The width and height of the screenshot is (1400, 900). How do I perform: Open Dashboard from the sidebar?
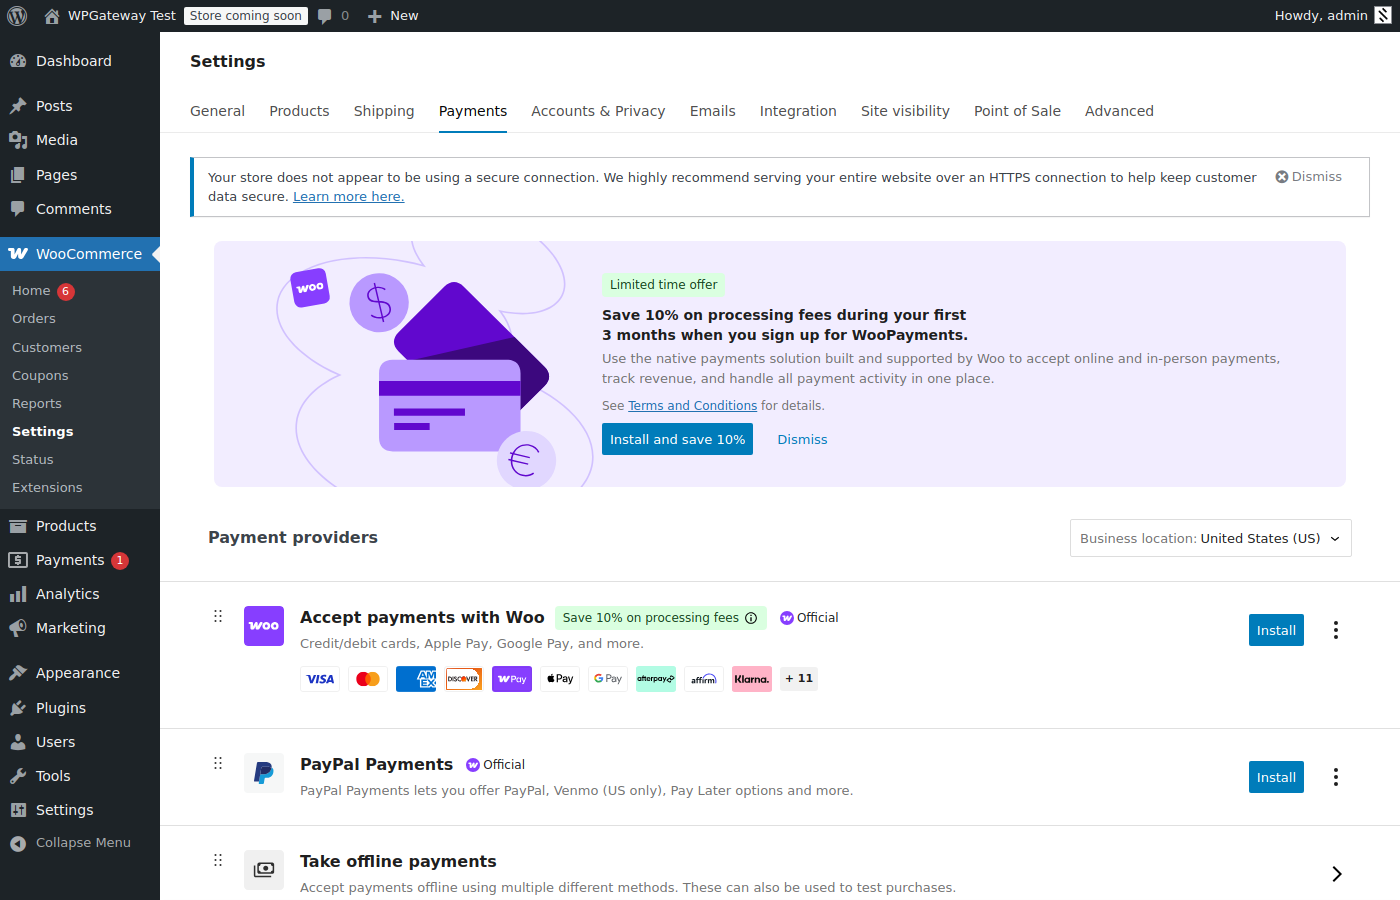[80, 61]
